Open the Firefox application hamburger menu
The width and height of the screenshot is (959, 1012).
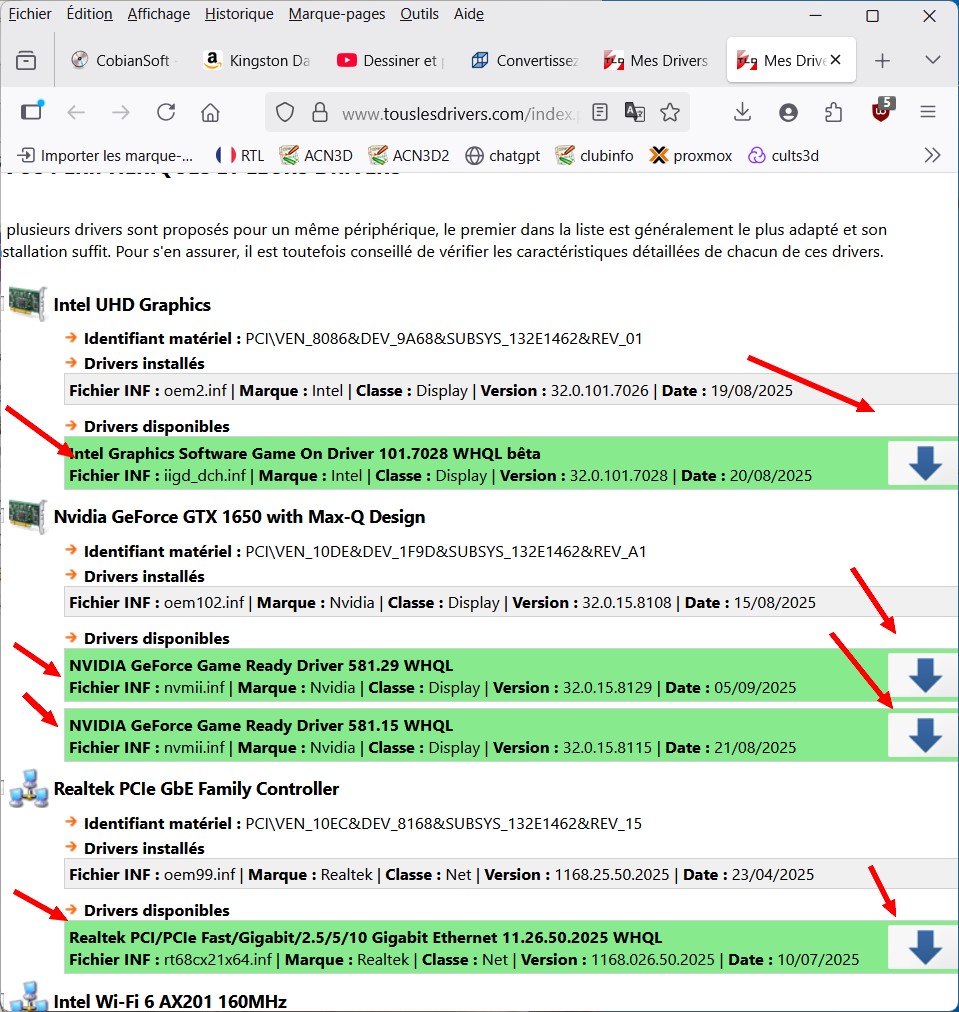(x=927, y=112)
